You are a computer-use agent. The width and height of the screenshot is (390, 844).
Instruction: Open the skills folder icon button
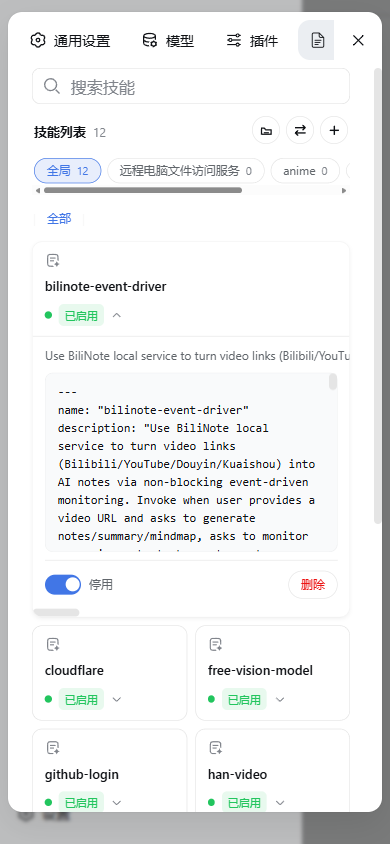tap(266, 130)
